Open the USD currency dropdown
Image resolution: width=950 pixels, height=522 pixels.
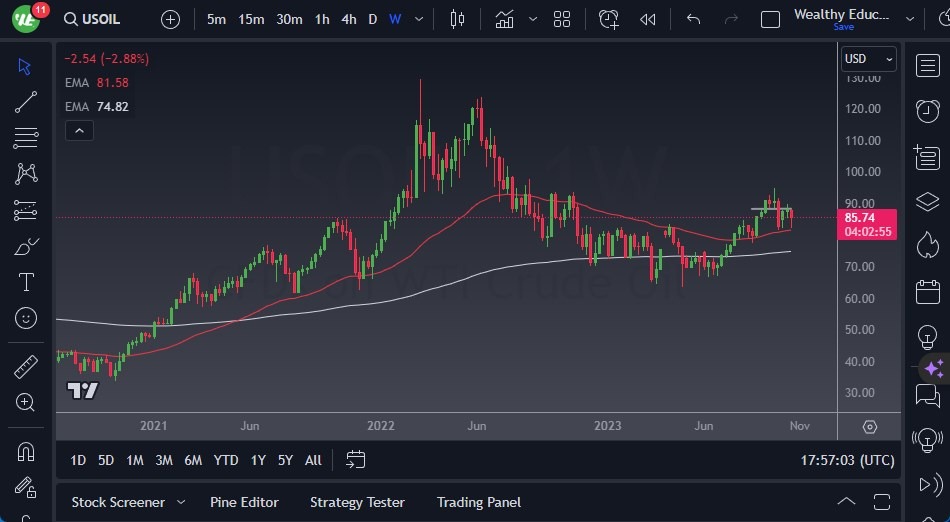[867, 59]
